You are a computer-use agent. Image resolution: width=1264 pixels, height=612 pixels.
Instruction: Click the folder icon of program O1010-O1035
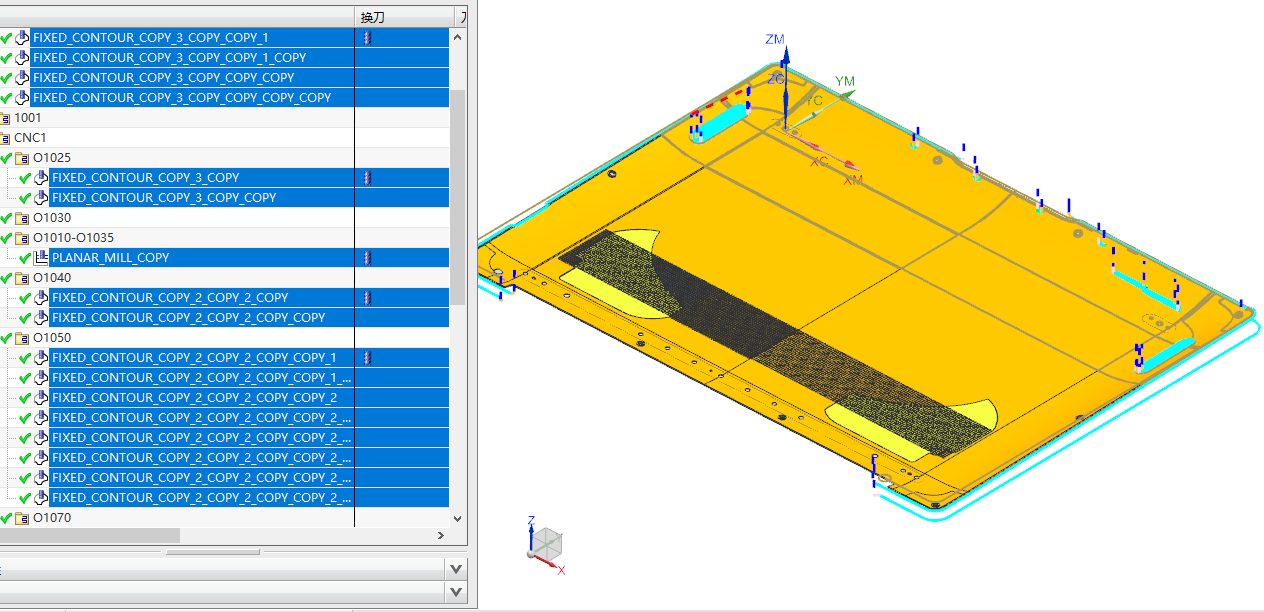pos(22,238)
